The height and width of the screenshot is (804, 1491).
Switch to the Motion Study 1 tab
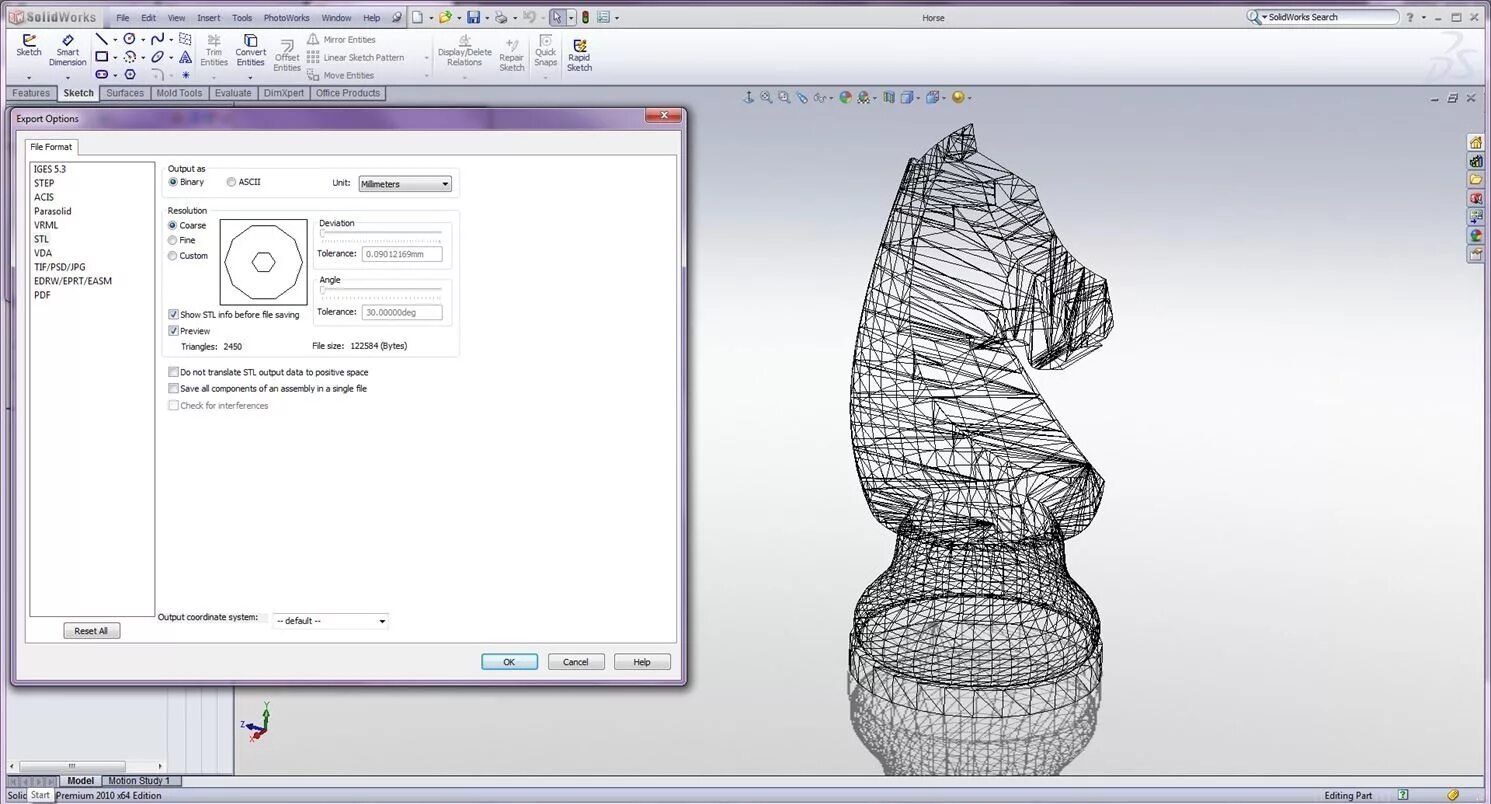139,781
